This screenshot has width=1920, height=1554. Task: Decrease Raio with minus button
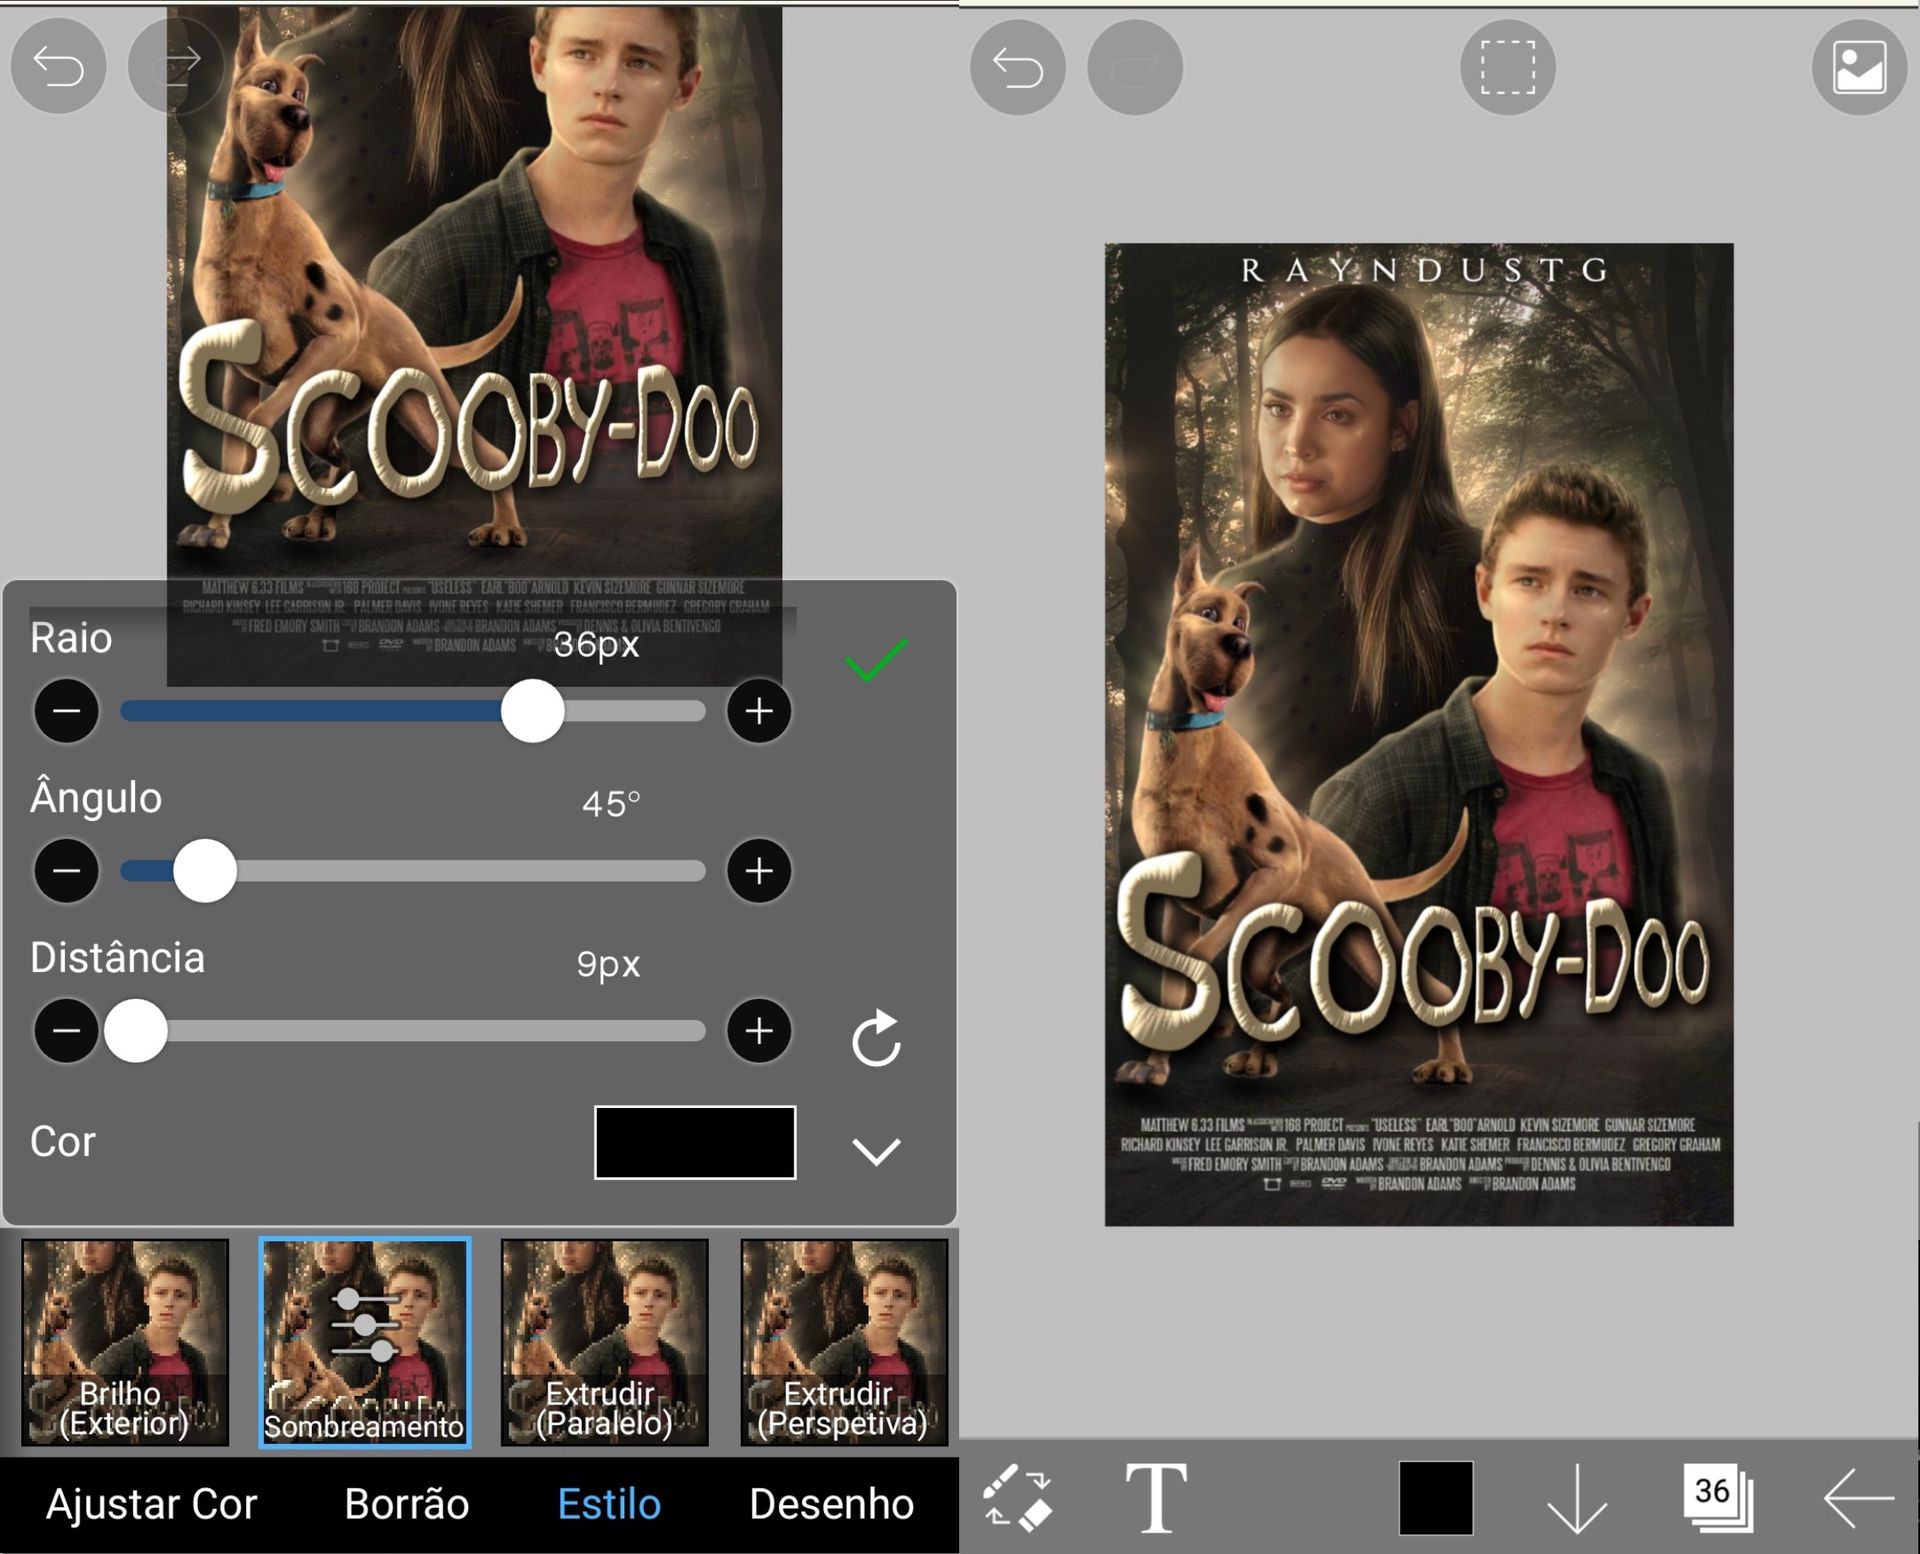tap(66, 711)
